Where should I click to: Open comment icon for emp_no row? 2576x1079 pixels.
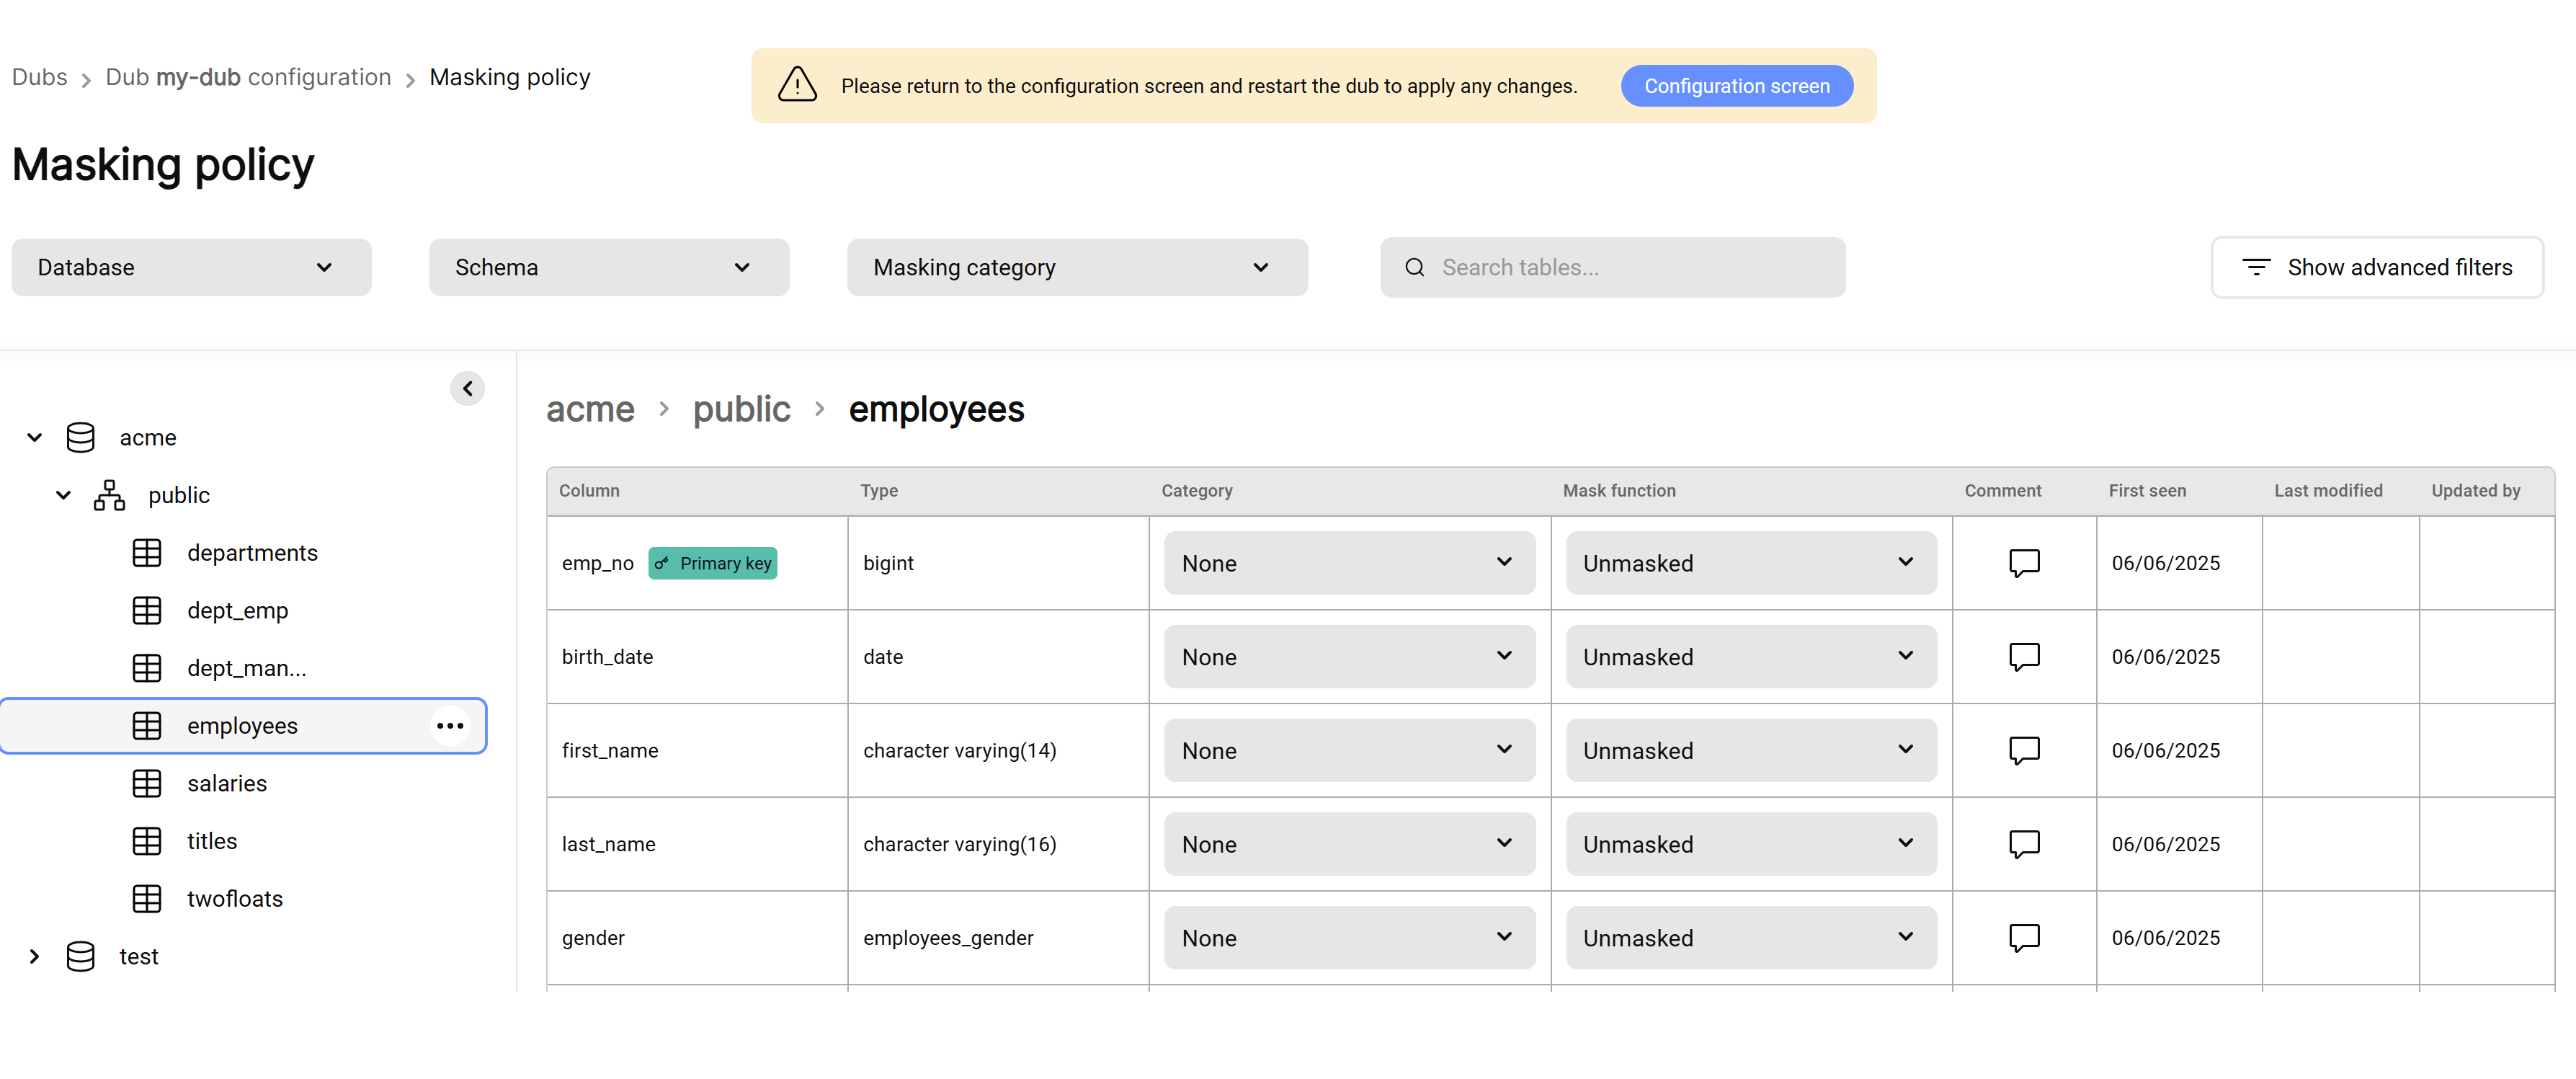tap(2023, 563)
